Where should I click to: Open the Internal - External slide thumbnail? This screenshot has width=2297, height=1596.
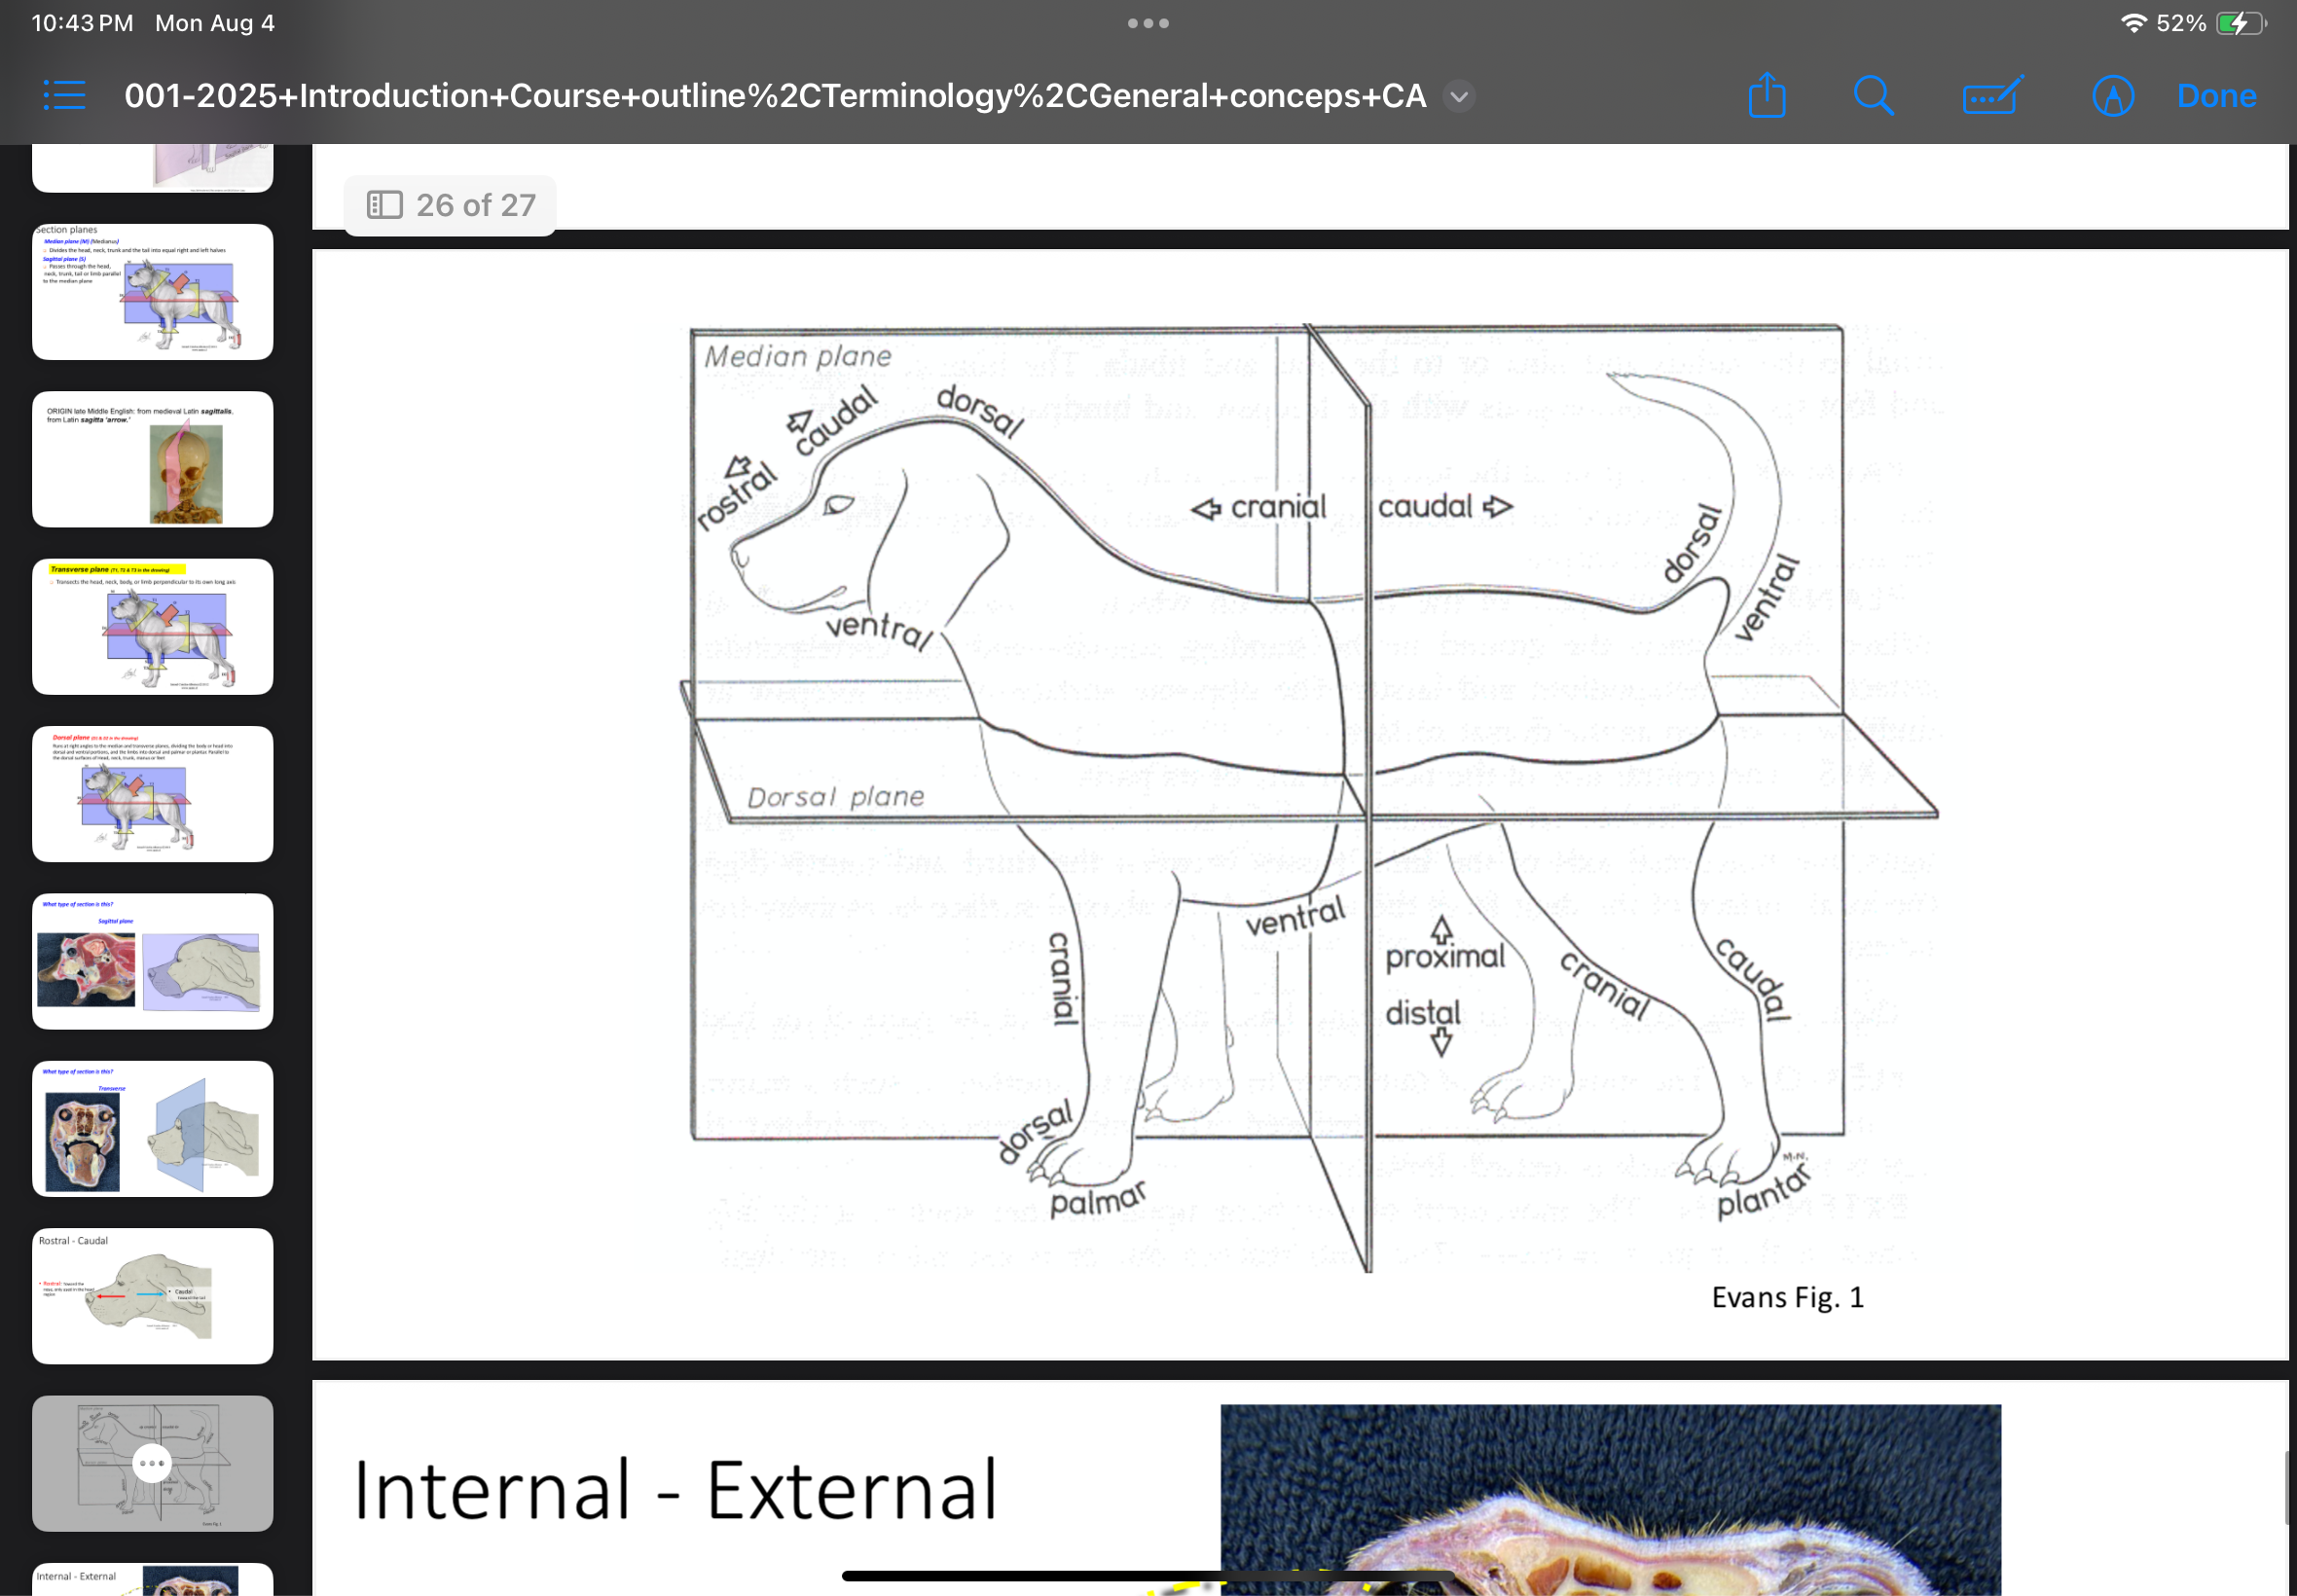[x=152, y=1580]
